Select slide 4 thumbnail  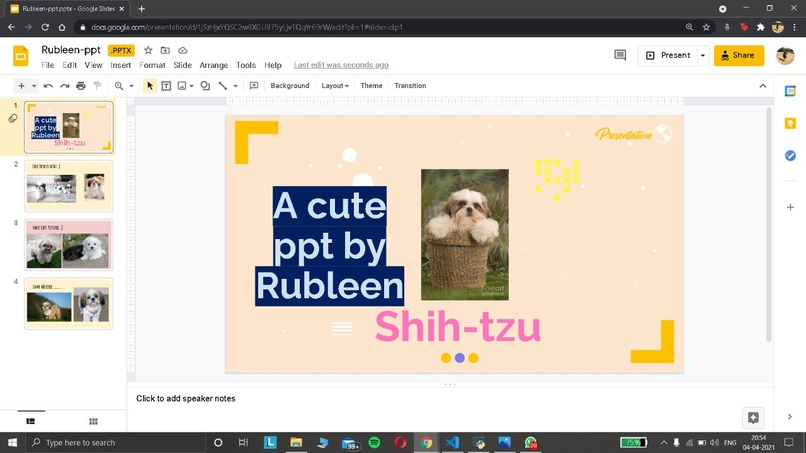[69, 303]
